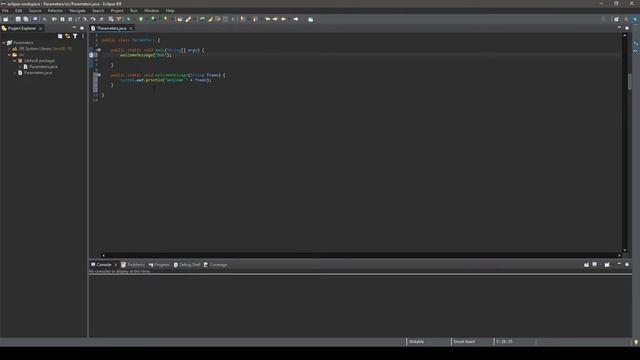Maximize the editor area
Viewport: 640px width, 360px height.
point(627,28)
